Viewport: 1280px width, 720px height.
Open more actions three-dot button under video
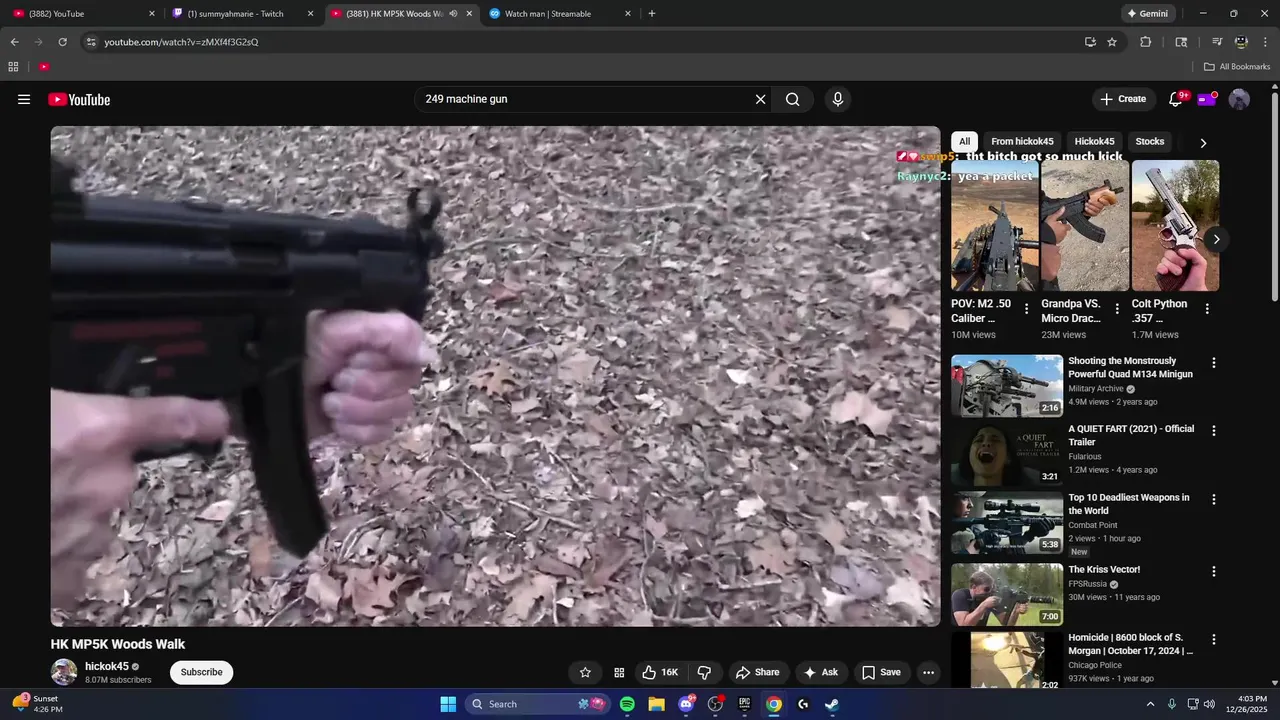coord(928,672)
